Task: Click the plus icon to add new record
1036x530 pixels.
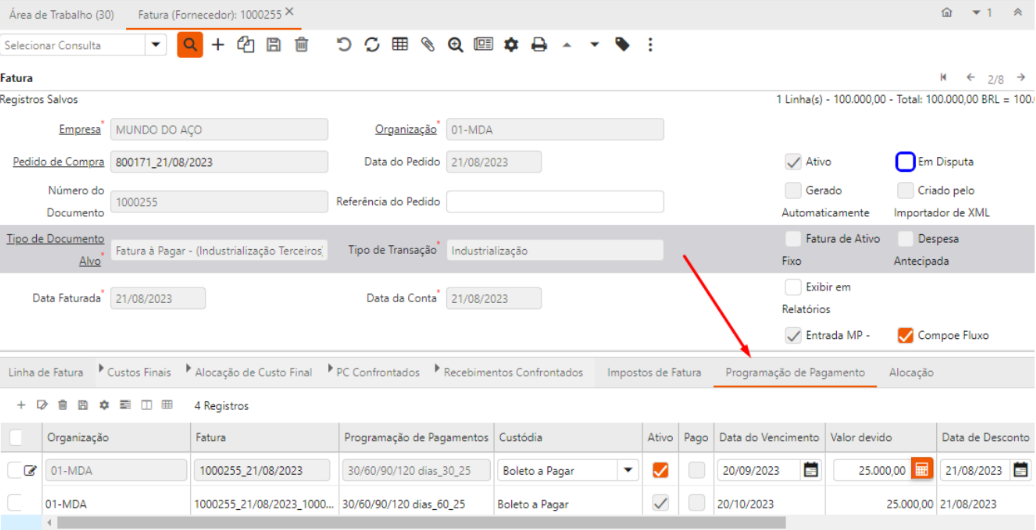Action: pos(218,45)
